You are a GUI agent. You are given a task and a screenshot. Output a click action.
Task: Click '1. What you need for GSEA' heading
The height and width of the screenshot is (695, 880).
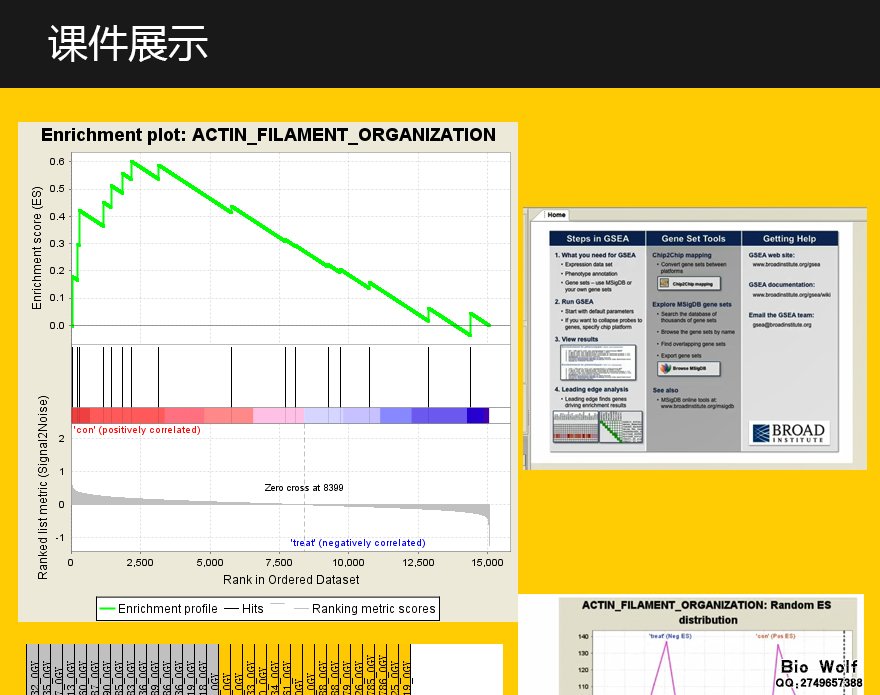pyautogui.click(x=595, y=255)
